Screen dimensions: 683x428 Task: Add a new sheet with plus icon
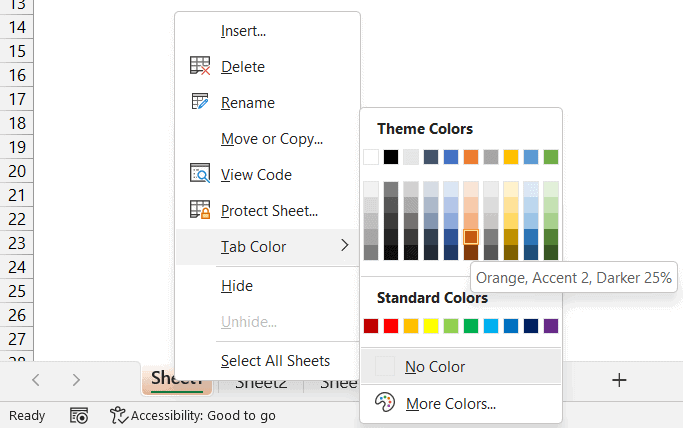(x=619, y=380)
